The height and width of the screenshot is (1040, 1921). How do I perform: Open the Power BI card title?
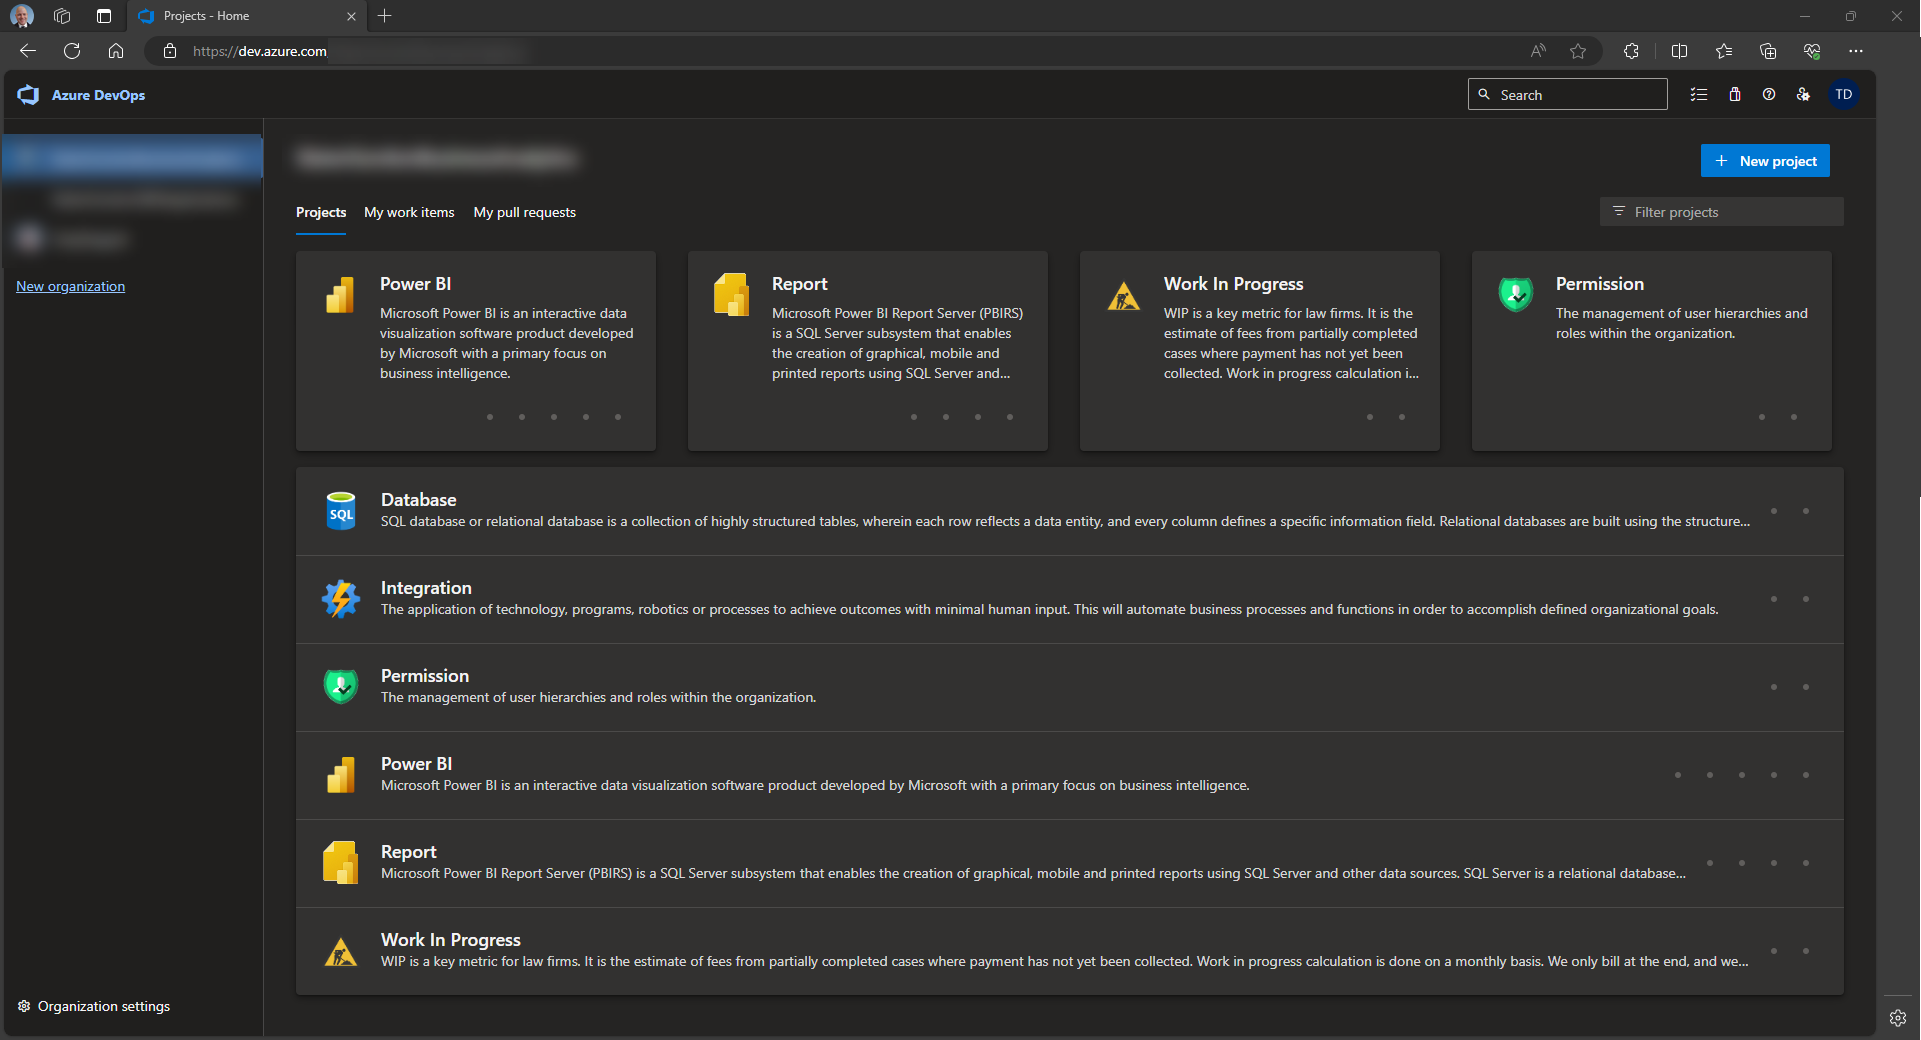(x=415, y=284)
